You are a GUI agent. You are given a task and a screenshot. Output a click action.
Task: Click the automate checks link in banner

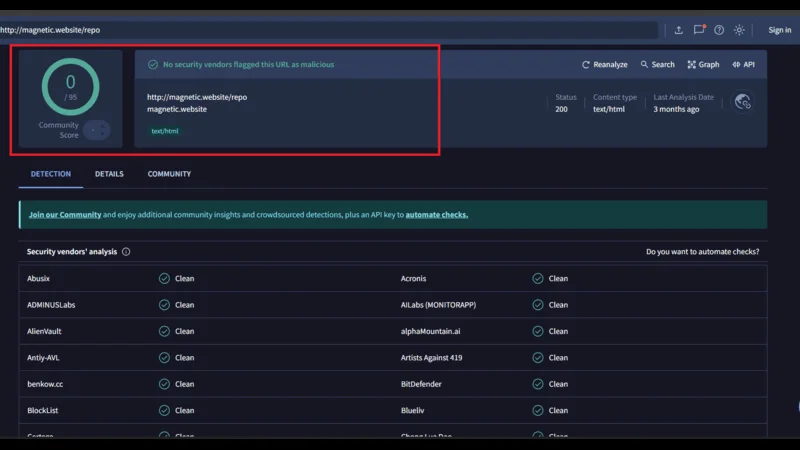[x=436, y=215]
